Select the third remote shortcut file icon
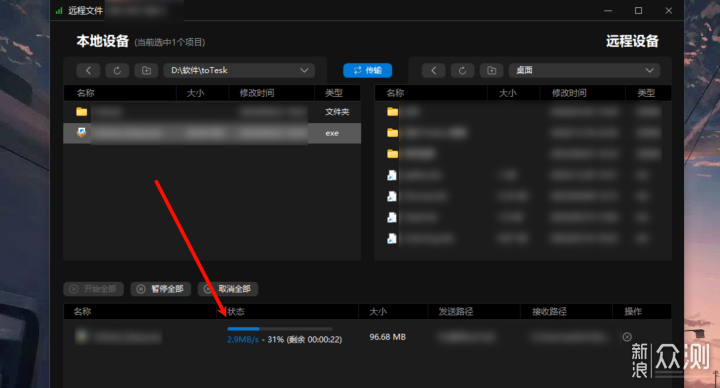Screen dimensions: 720x388 coord(392,217)
